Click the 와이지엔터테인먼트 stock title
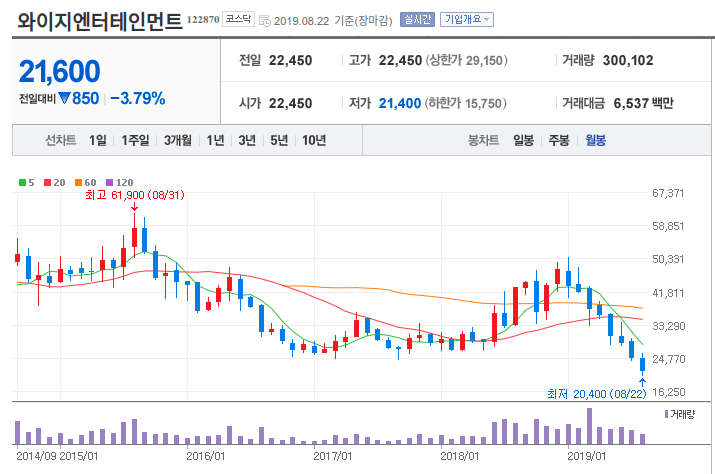Screen dimensions: 715x474 pos(99,21)
